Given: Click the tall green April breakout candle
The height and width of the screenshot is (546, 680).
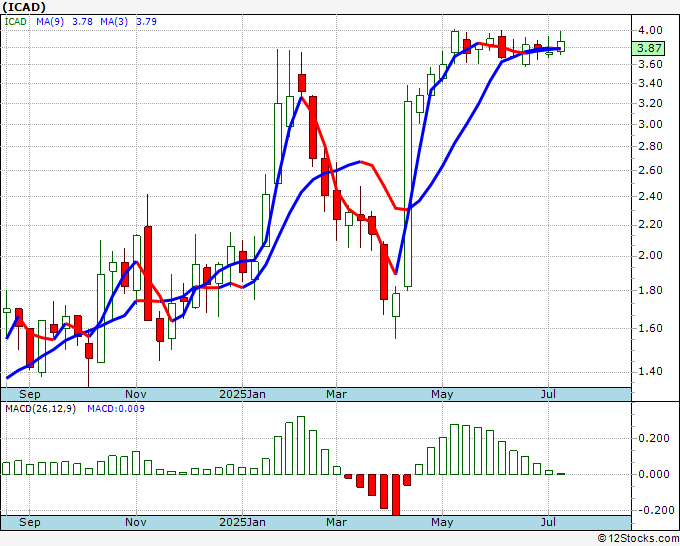Looking at the screenshot, I should pyautogui.click(x=408, y=194).
